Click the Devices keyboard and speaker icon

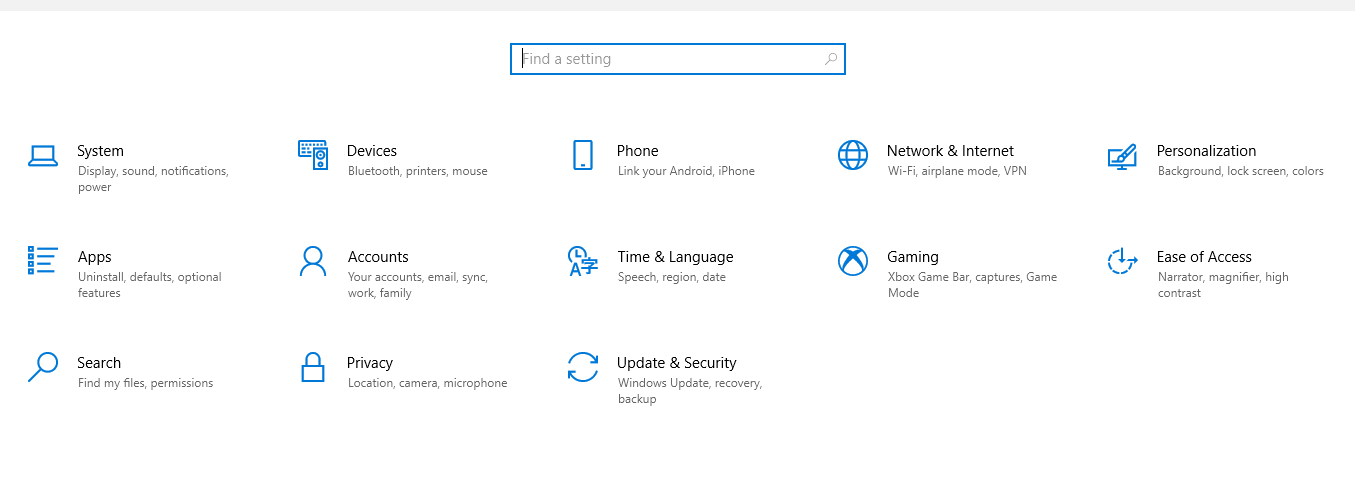point(313,155)
